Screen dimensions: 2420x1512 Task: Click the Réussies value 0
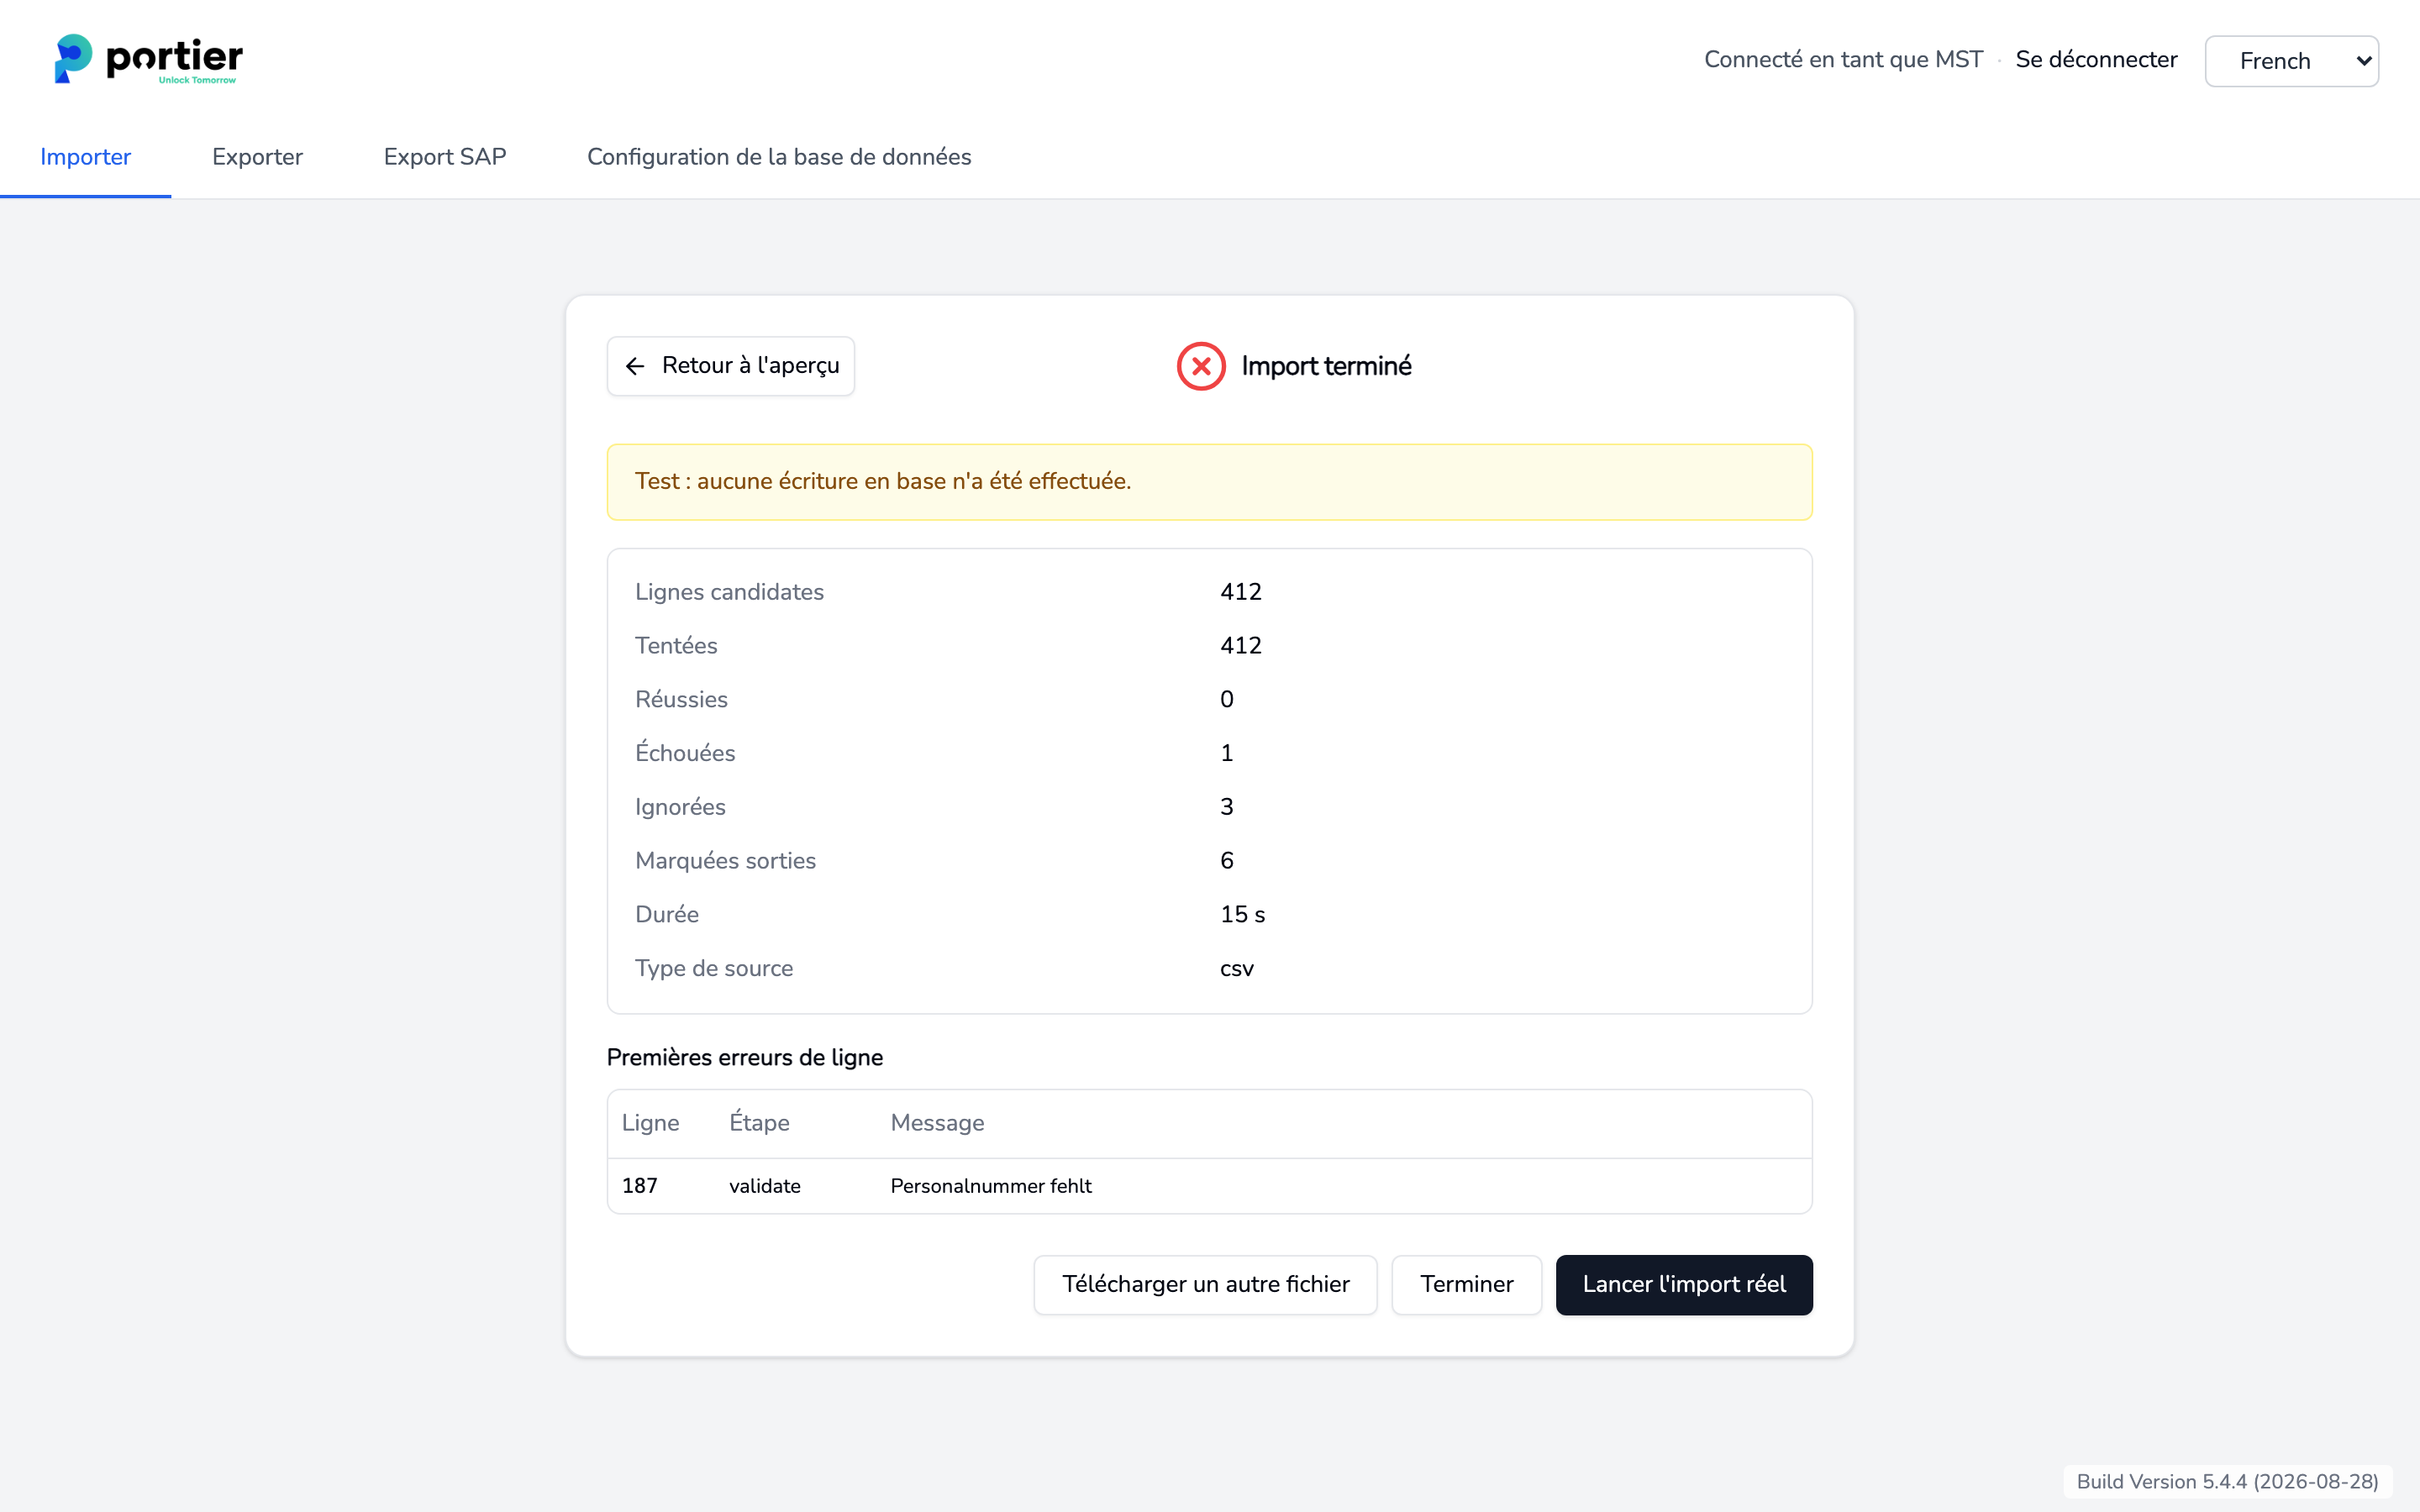coord(1227,700)
